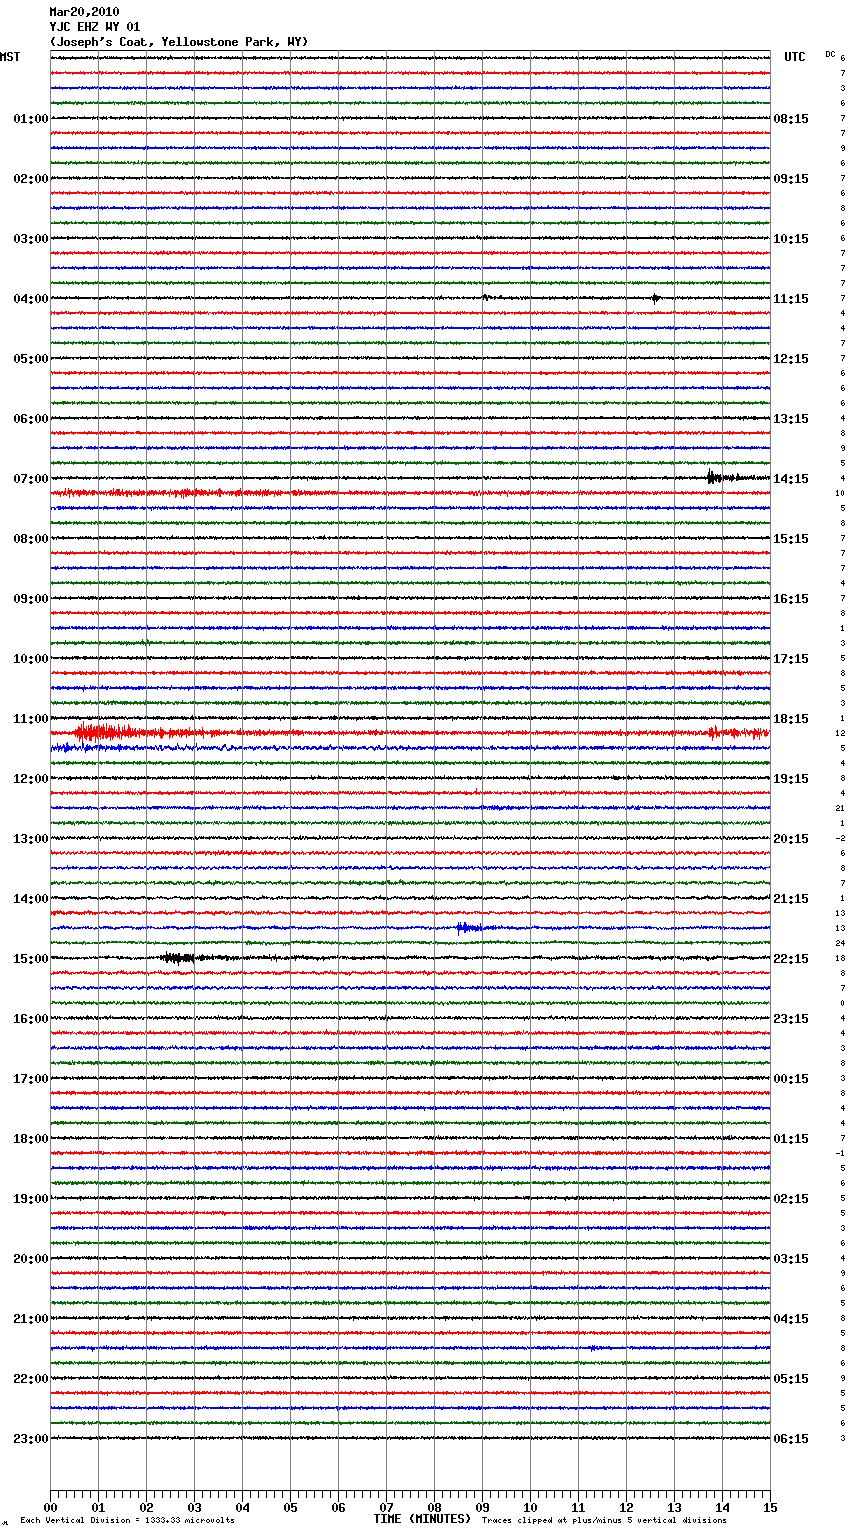Image resolution: width=850 pixels, height=1534 pixels.
Task: Click the Each Vertical Division scale note
Action: (127, 1521)
